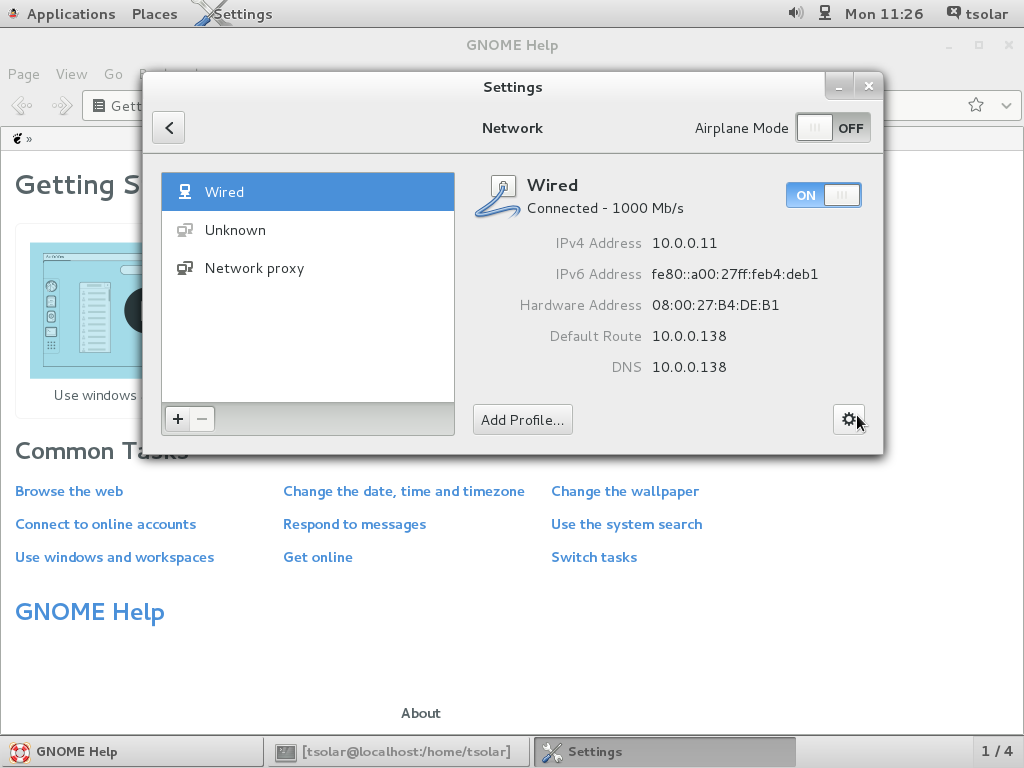Viewport: 1024px width, 768px height.
Task: Go back using the Settings back arrow
Action: (x=168, y=127)
